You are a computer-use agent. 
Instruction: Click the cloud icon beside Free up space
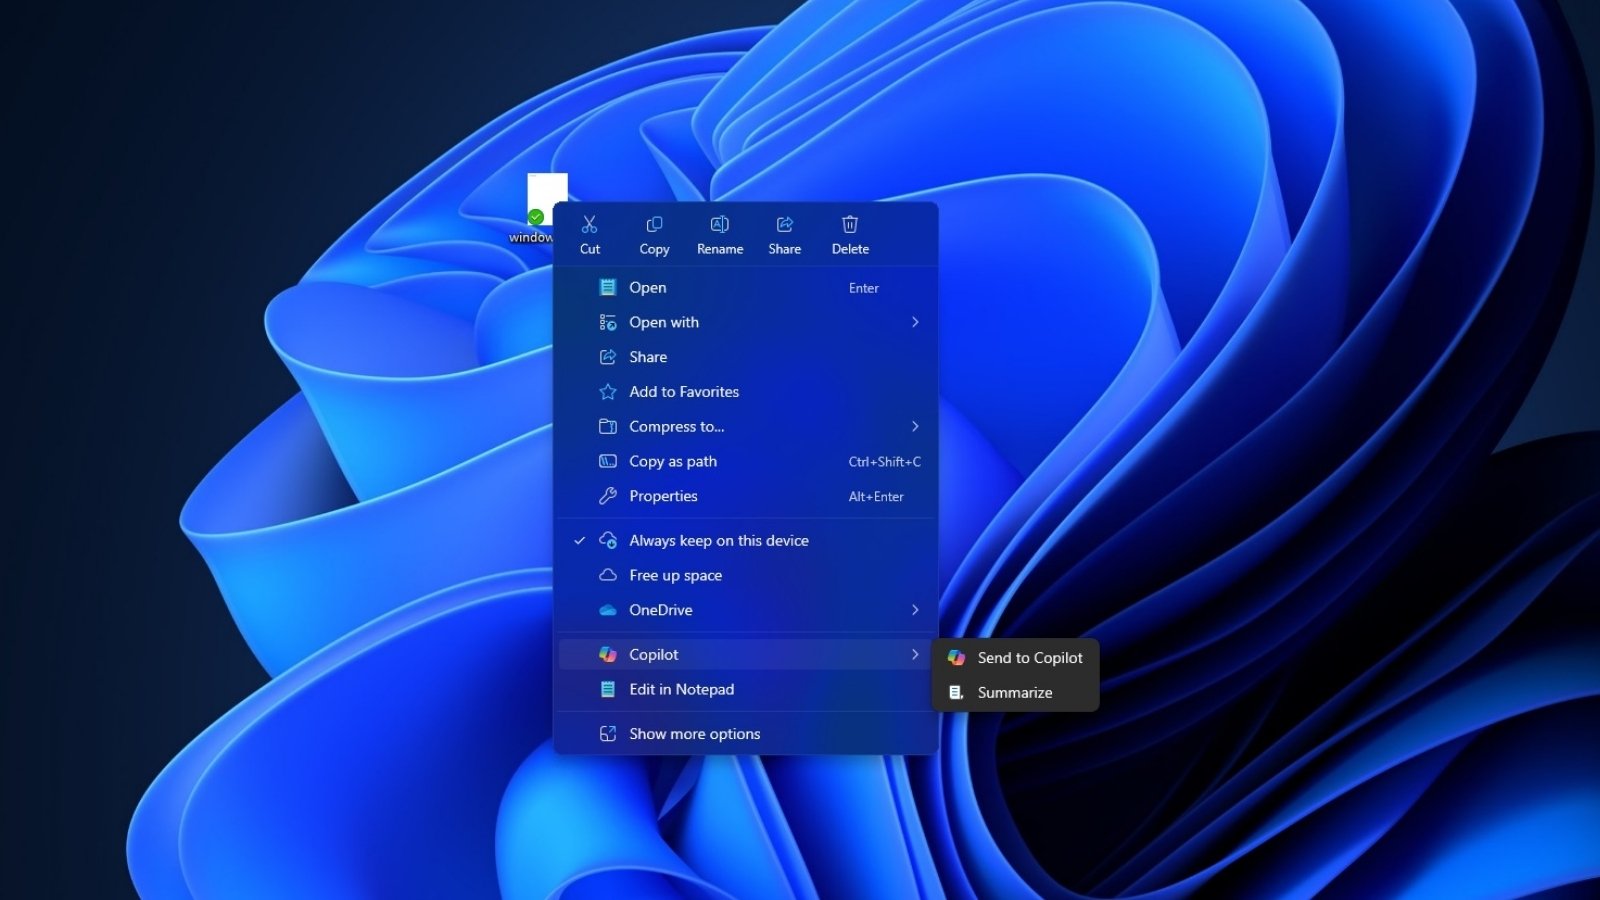click(607, 575)
